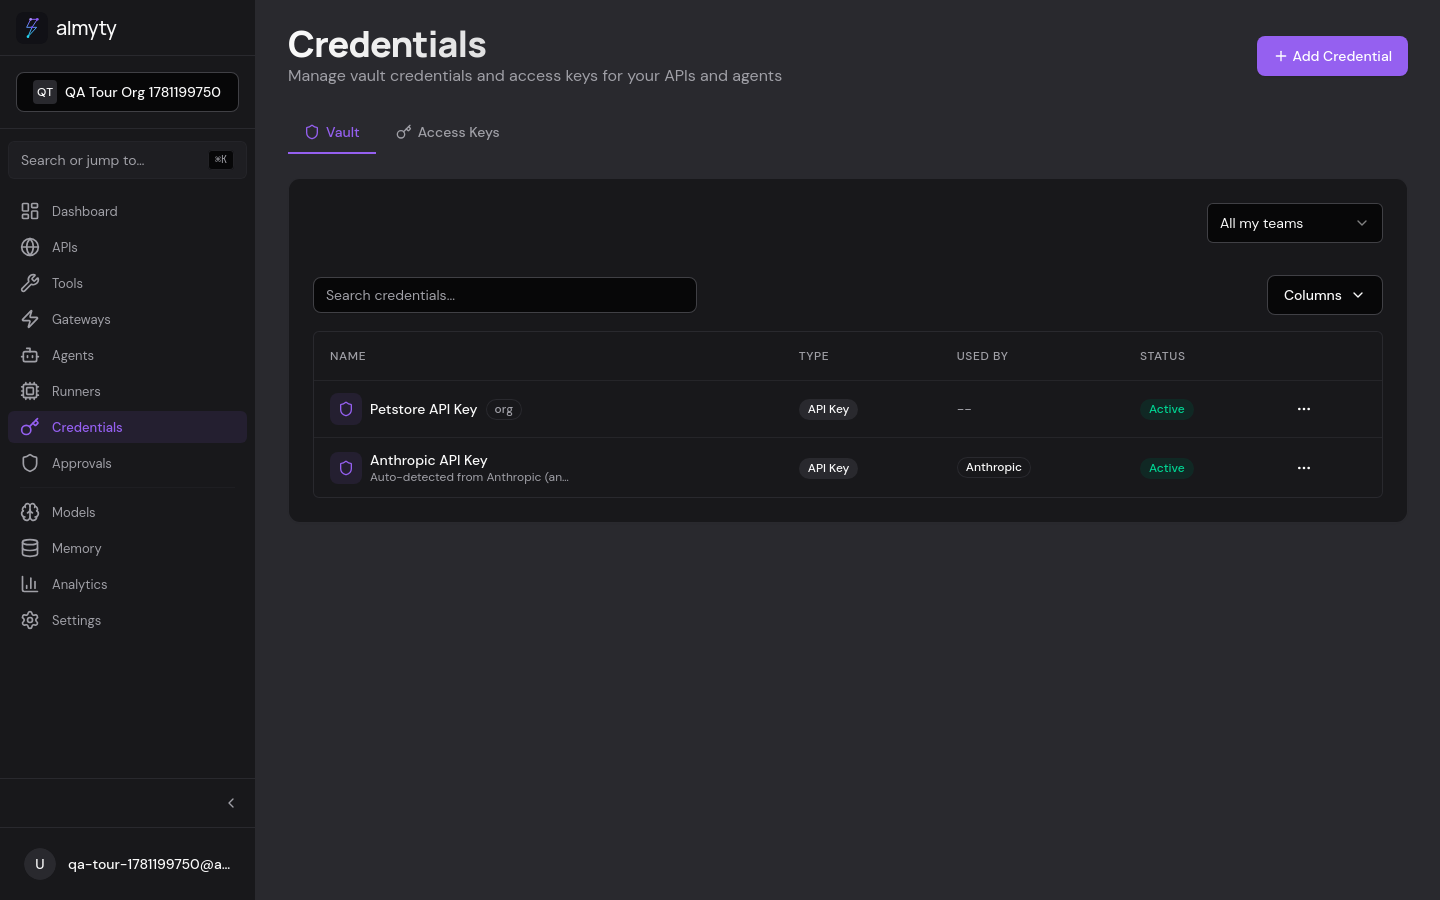
Task: Open Memory via the database icon
Action: click(x=30, y=548)
